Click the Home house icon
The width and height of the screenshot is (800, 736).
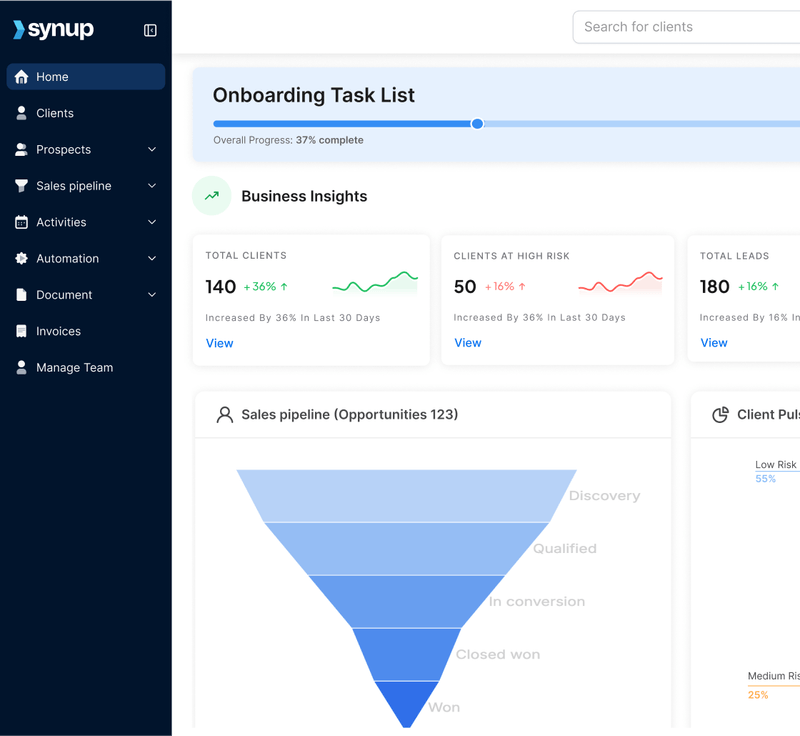pos(22,77)
